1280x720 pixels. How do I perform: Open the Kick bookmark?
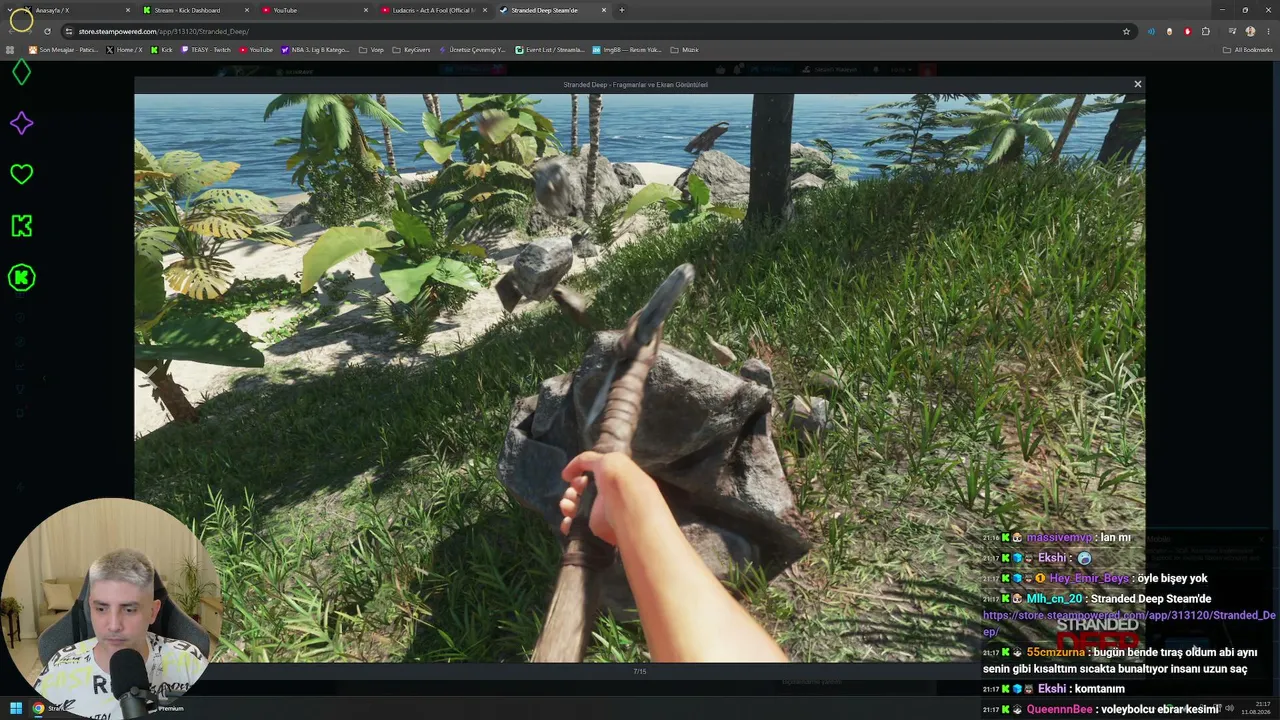161,49
